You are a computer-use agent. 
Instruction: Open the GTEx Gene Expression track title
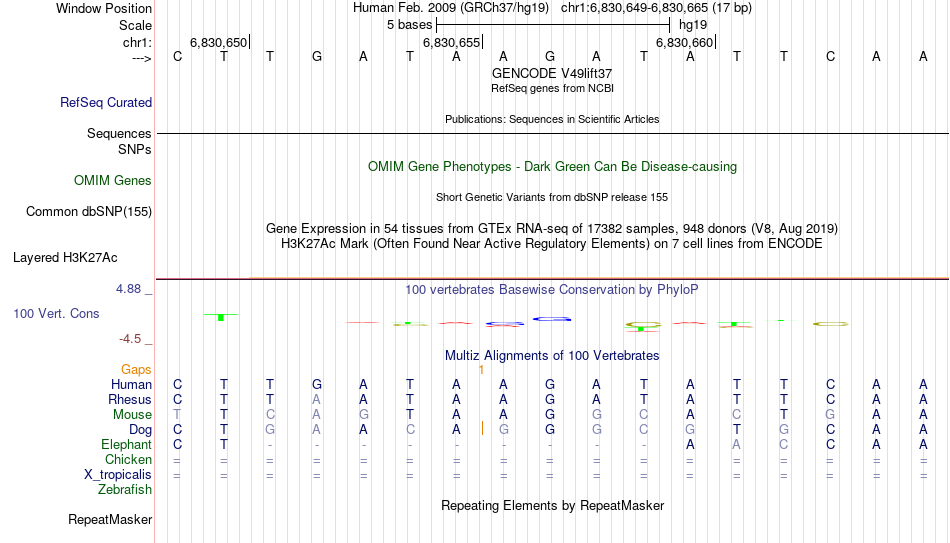[x=552, y=228]
